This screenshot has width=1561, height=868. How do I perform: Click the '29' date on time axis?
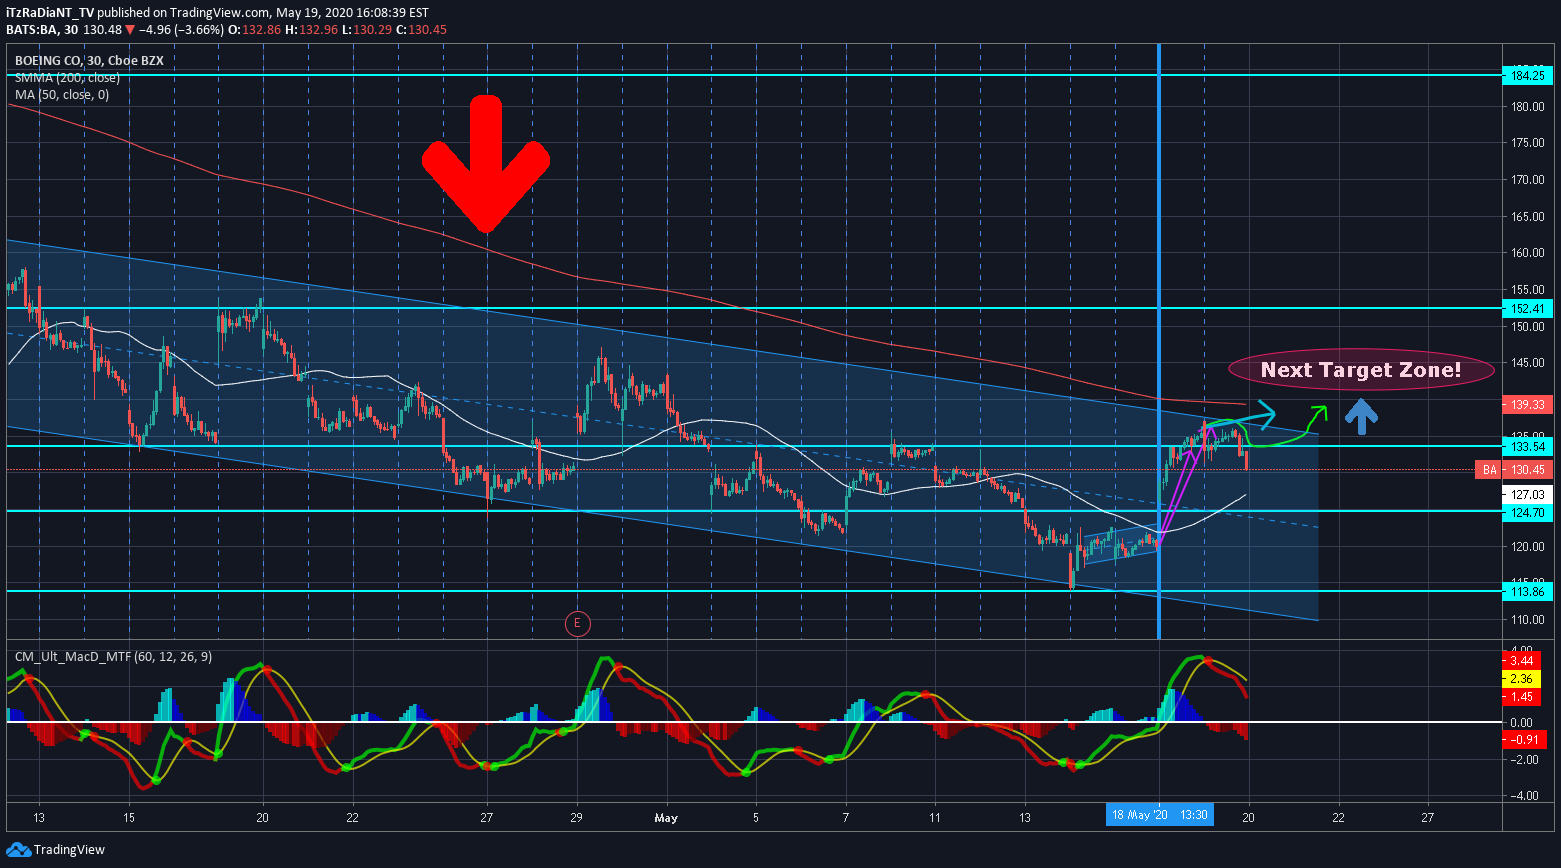point(577,818)
